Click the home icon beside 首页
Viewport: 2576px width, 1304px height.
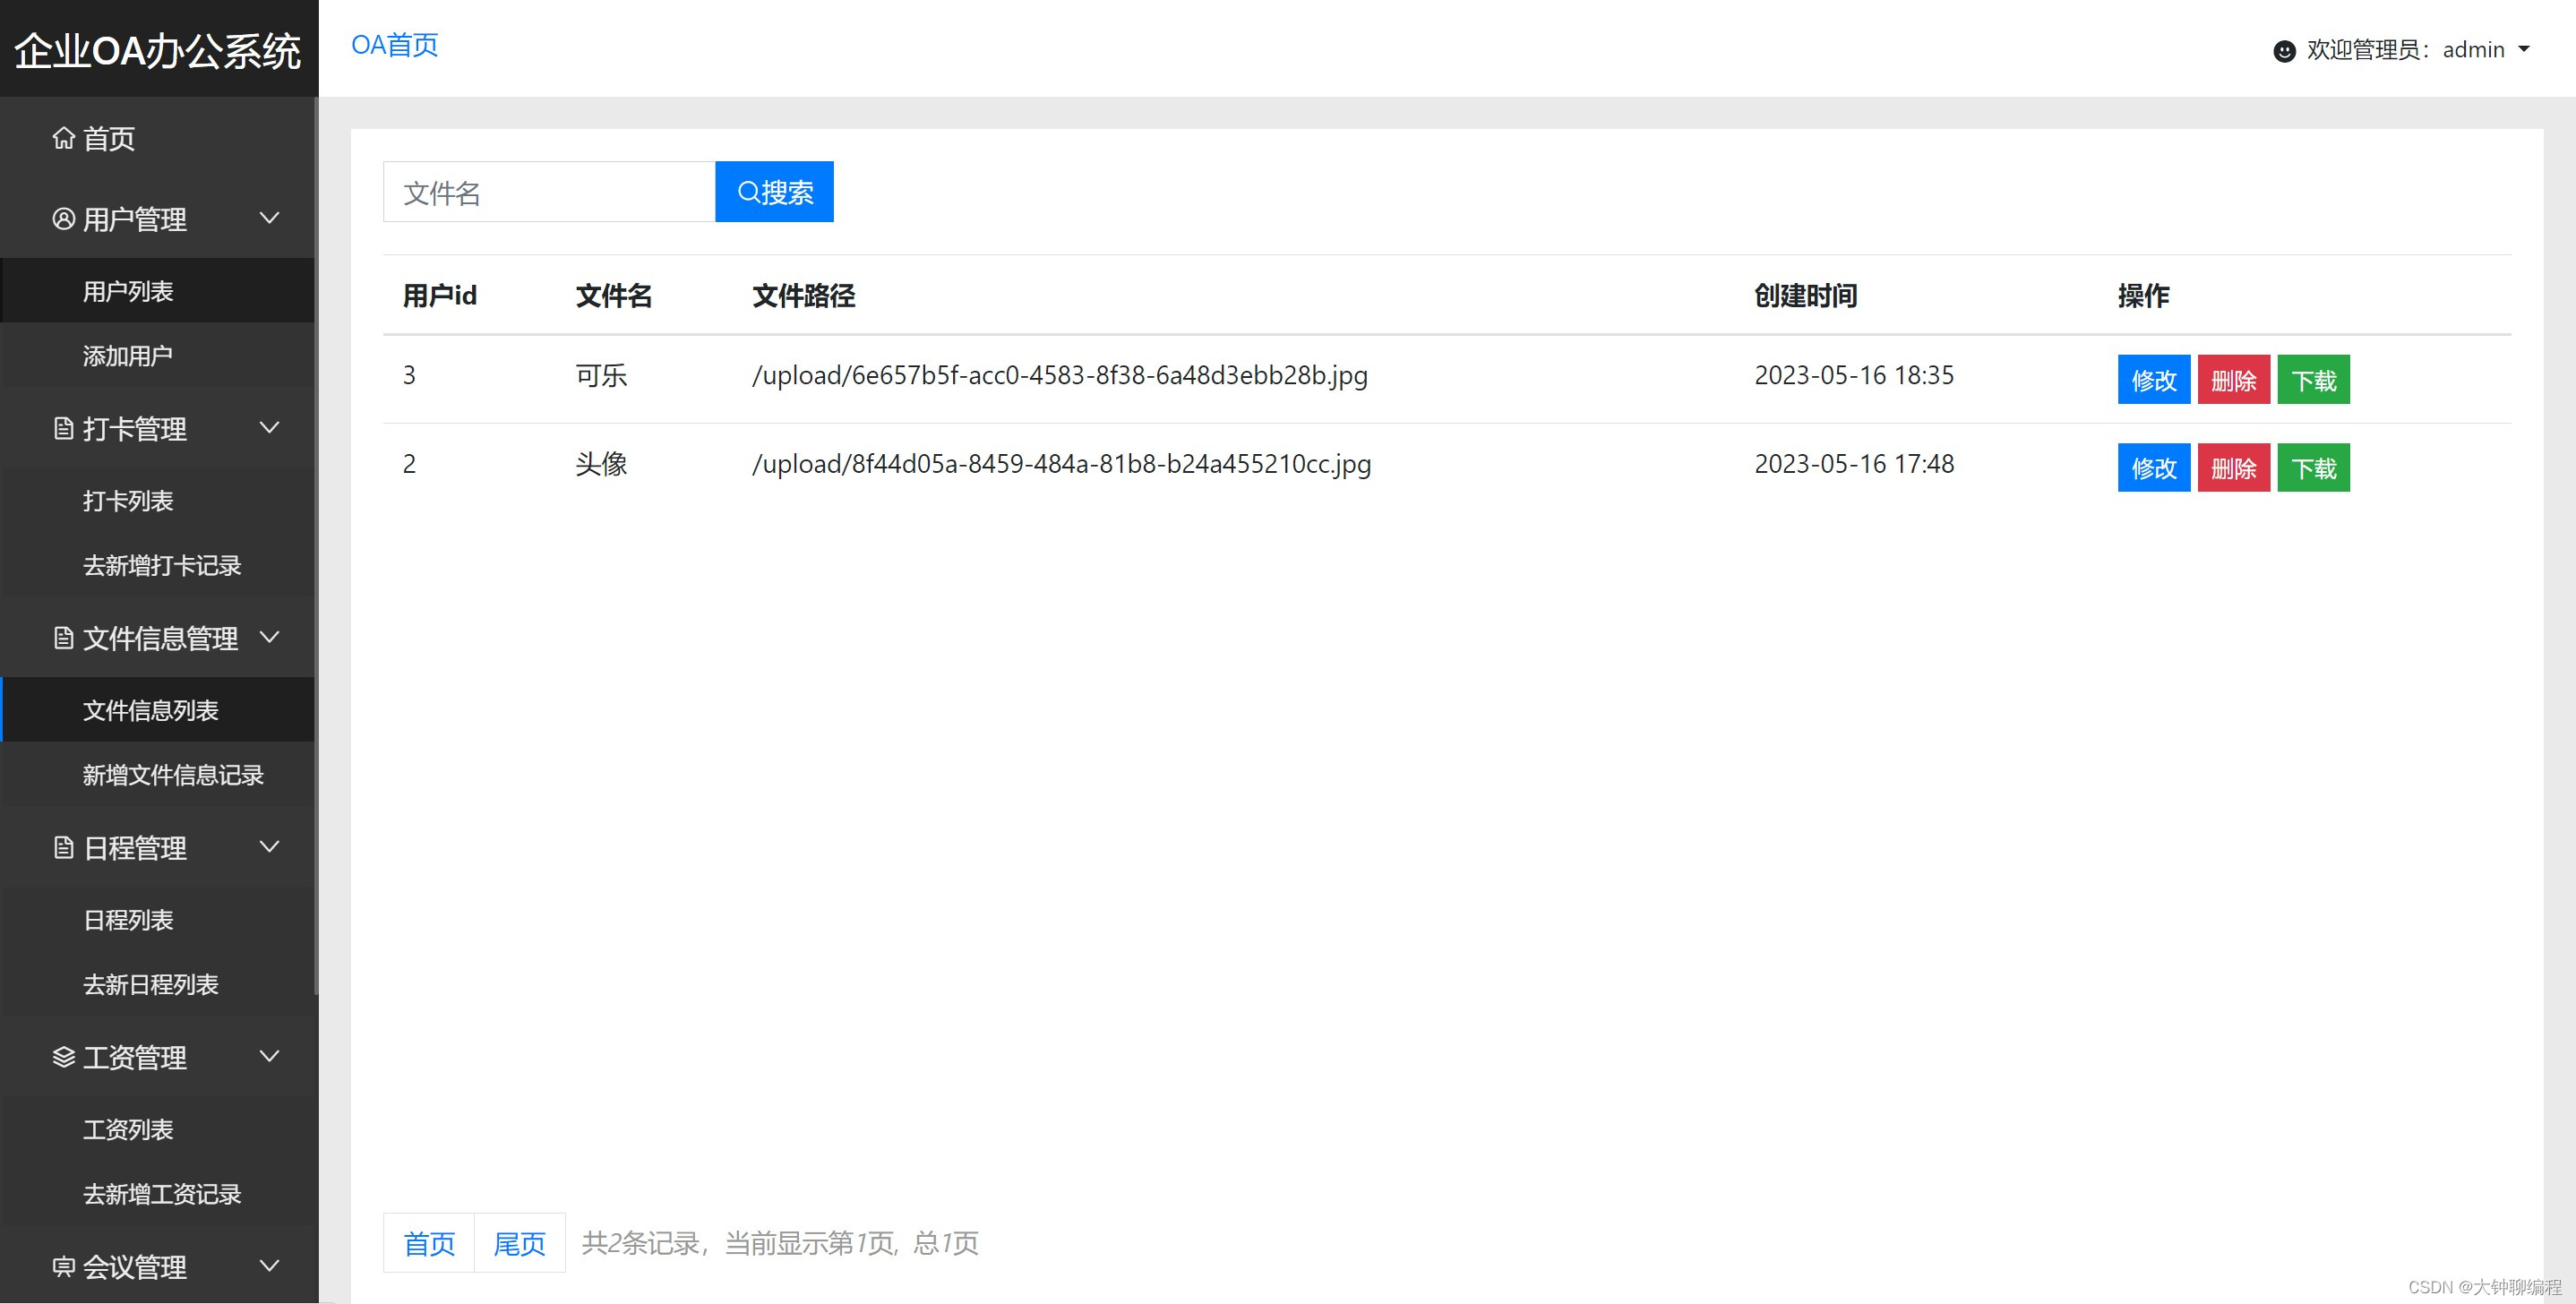[x=64, y=138]
